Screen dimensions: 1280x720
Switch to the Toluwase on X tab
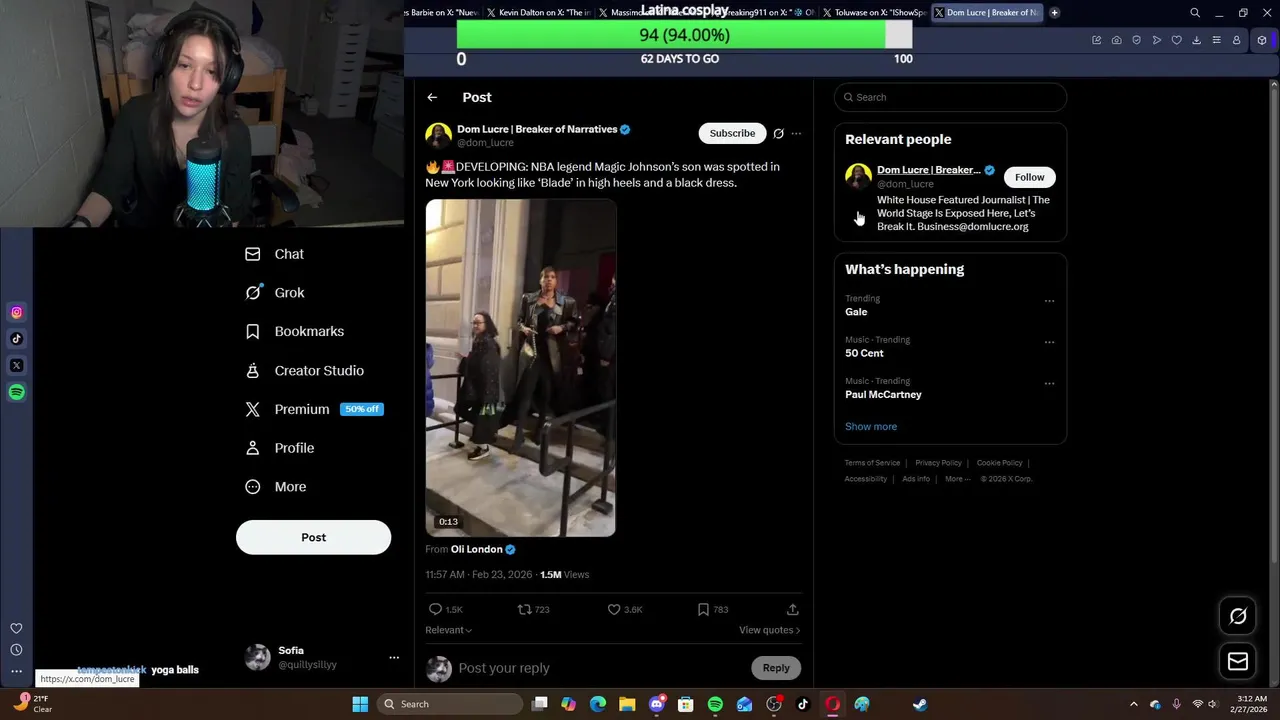click(872, 13)
